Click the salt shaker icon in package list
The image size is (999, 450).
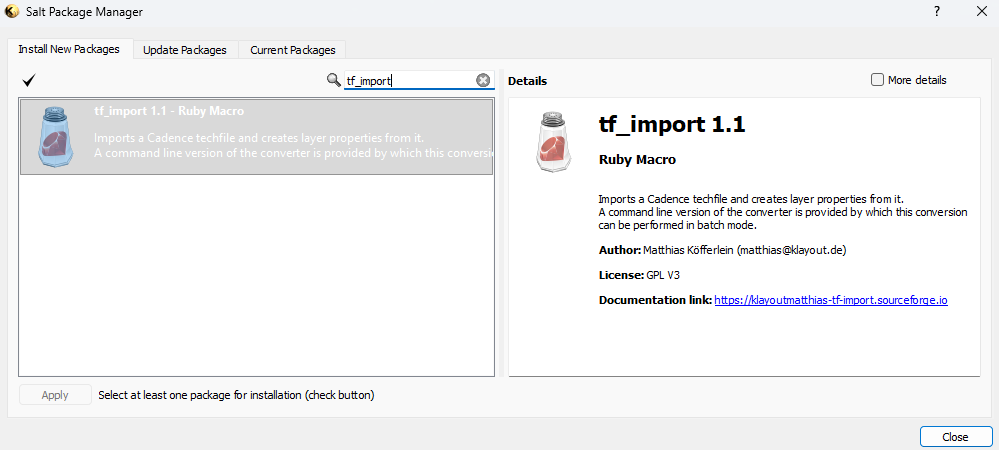point(55,135)
